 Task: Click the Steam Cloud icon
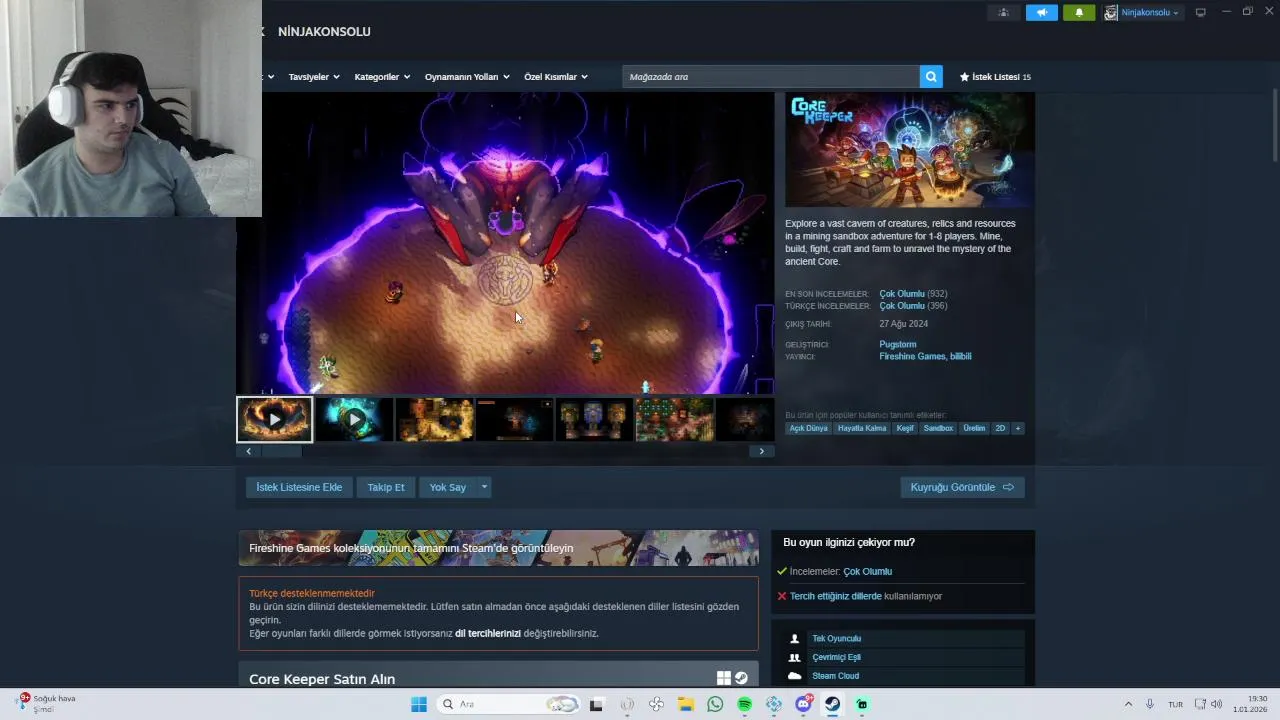click(x=795, y=676)
